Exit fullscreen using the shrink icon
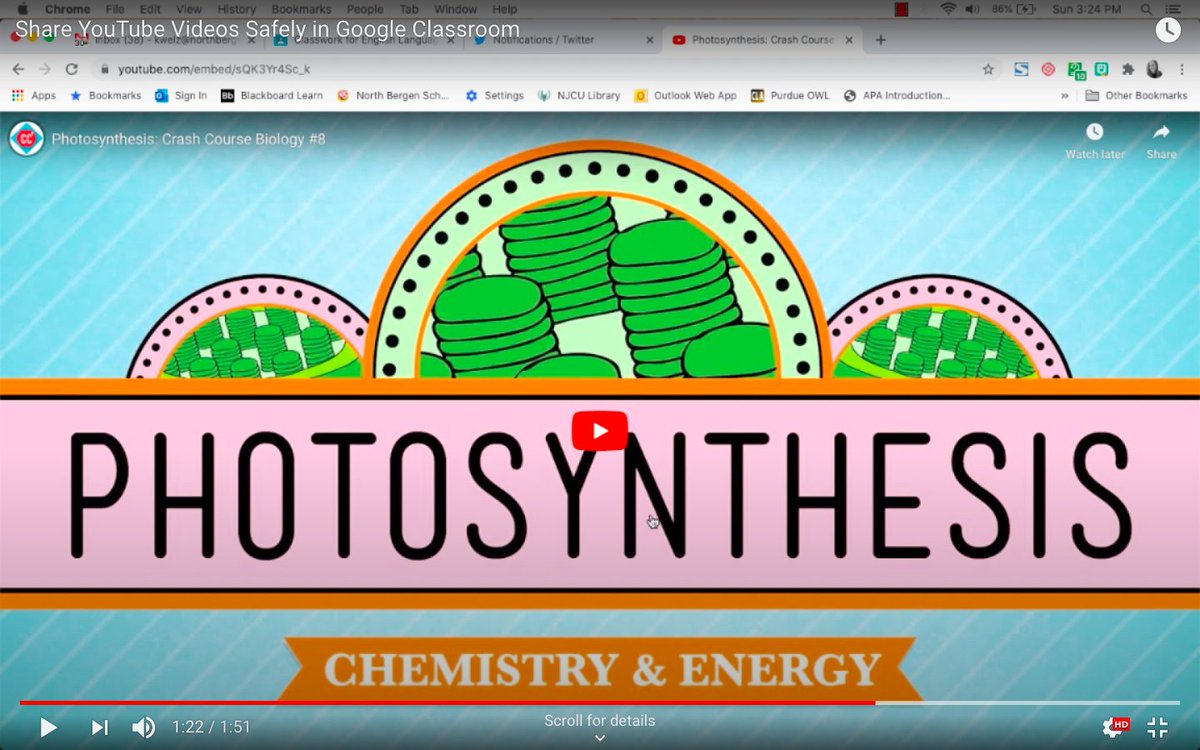The width and height of the screenshot is (1200, 750). 1158,728
